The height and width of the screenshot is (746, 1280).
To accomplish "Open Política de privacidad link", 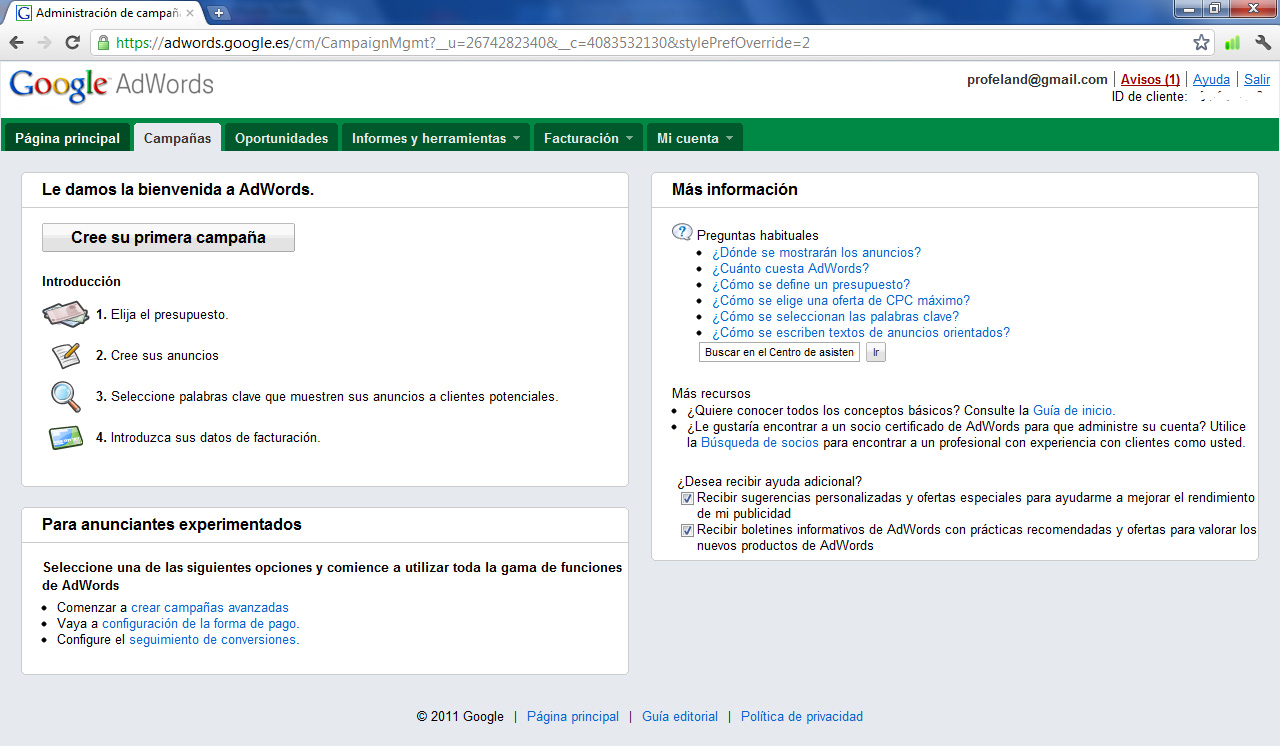I will (x=802, y=716).
